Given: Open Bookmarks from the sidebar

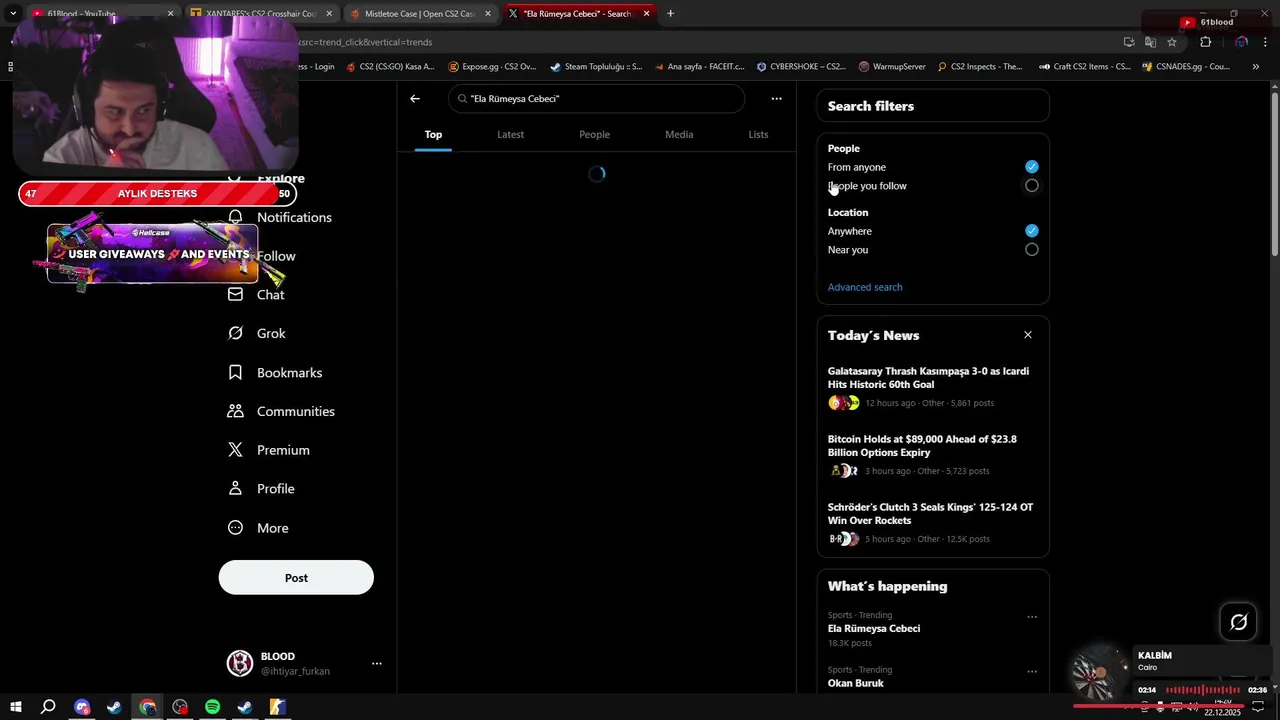Looking at the screenshot, I should point(275,372).
